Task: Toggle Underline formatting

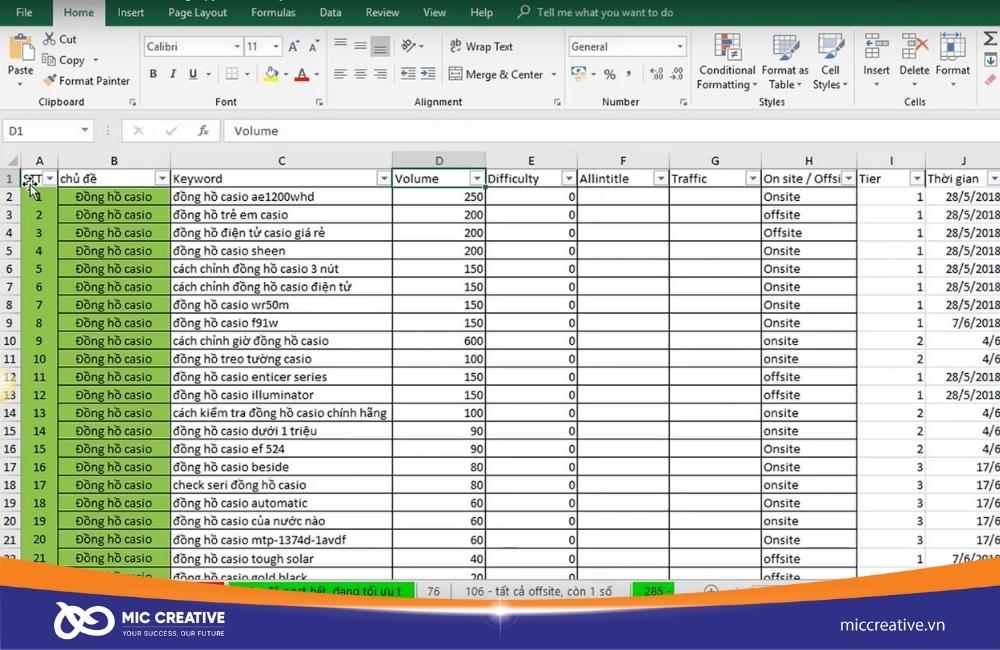Action: tap(193, 74)
